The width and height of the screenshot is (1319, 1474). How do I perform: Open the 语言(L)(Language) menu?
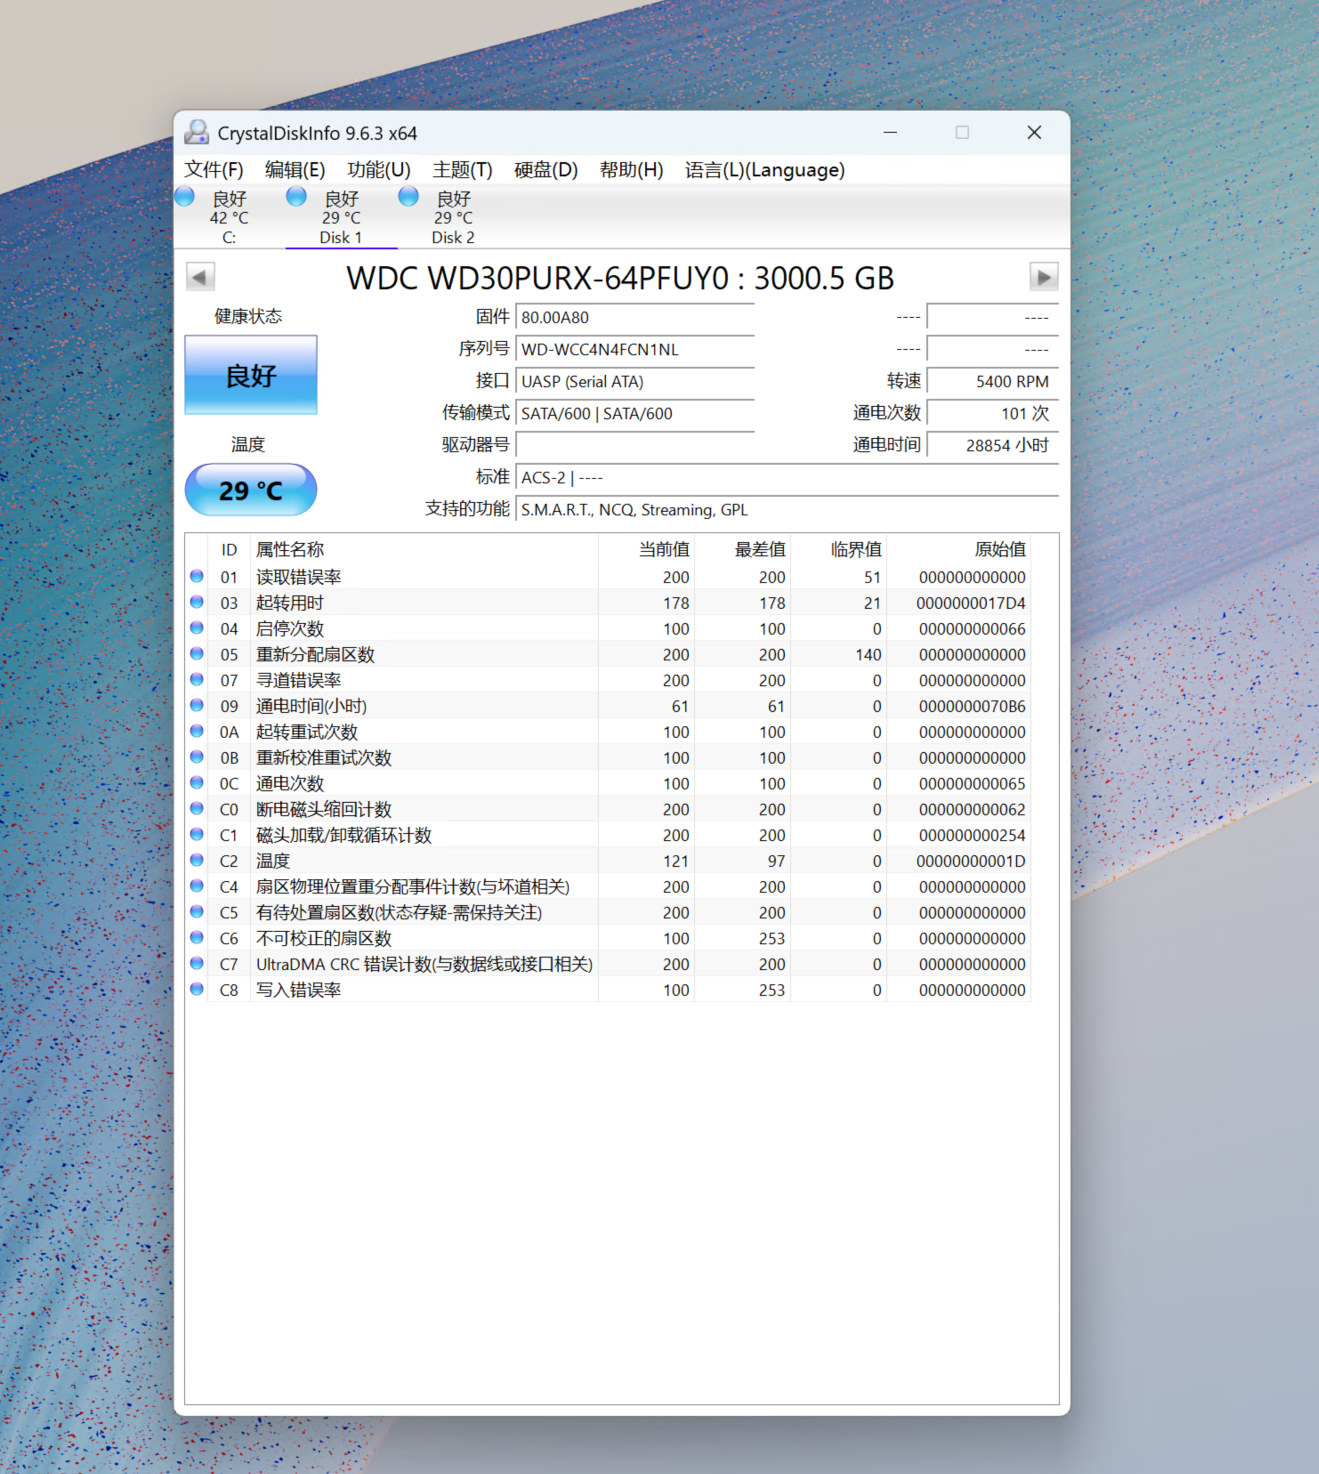pos(764,170)
